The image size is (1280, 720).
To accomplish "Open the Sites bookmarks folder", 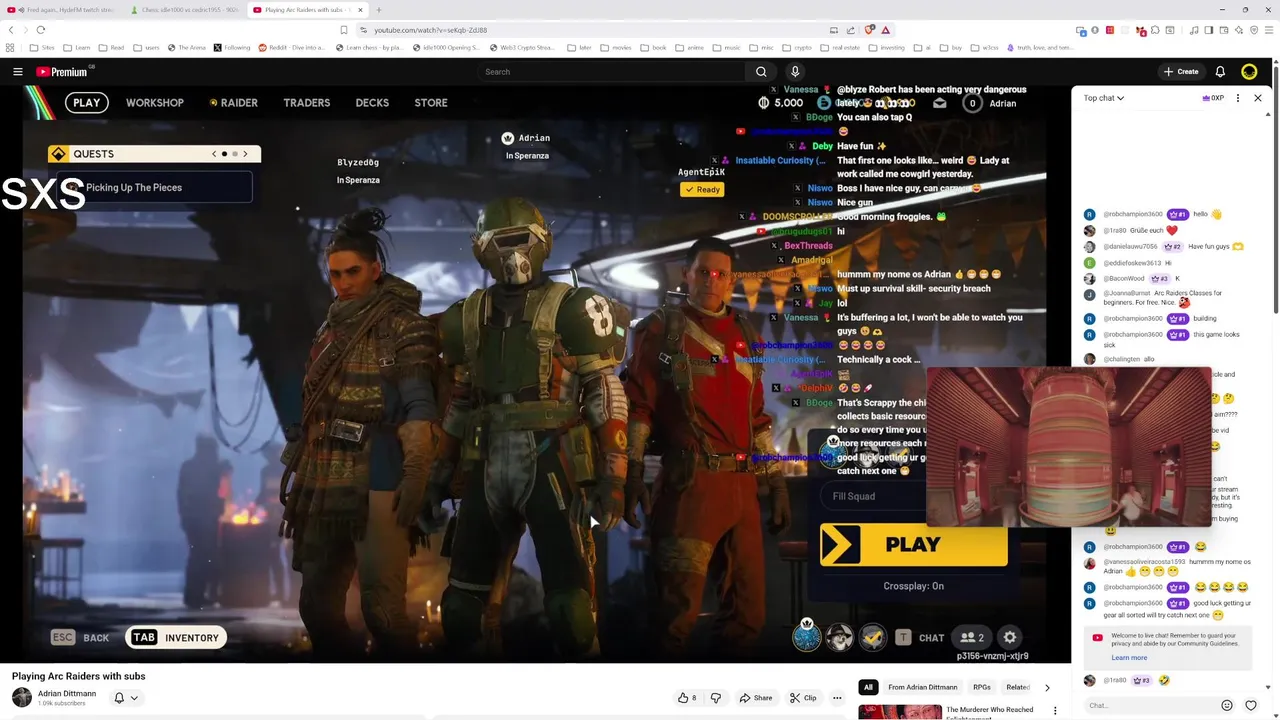I will (x=42, y=47).
